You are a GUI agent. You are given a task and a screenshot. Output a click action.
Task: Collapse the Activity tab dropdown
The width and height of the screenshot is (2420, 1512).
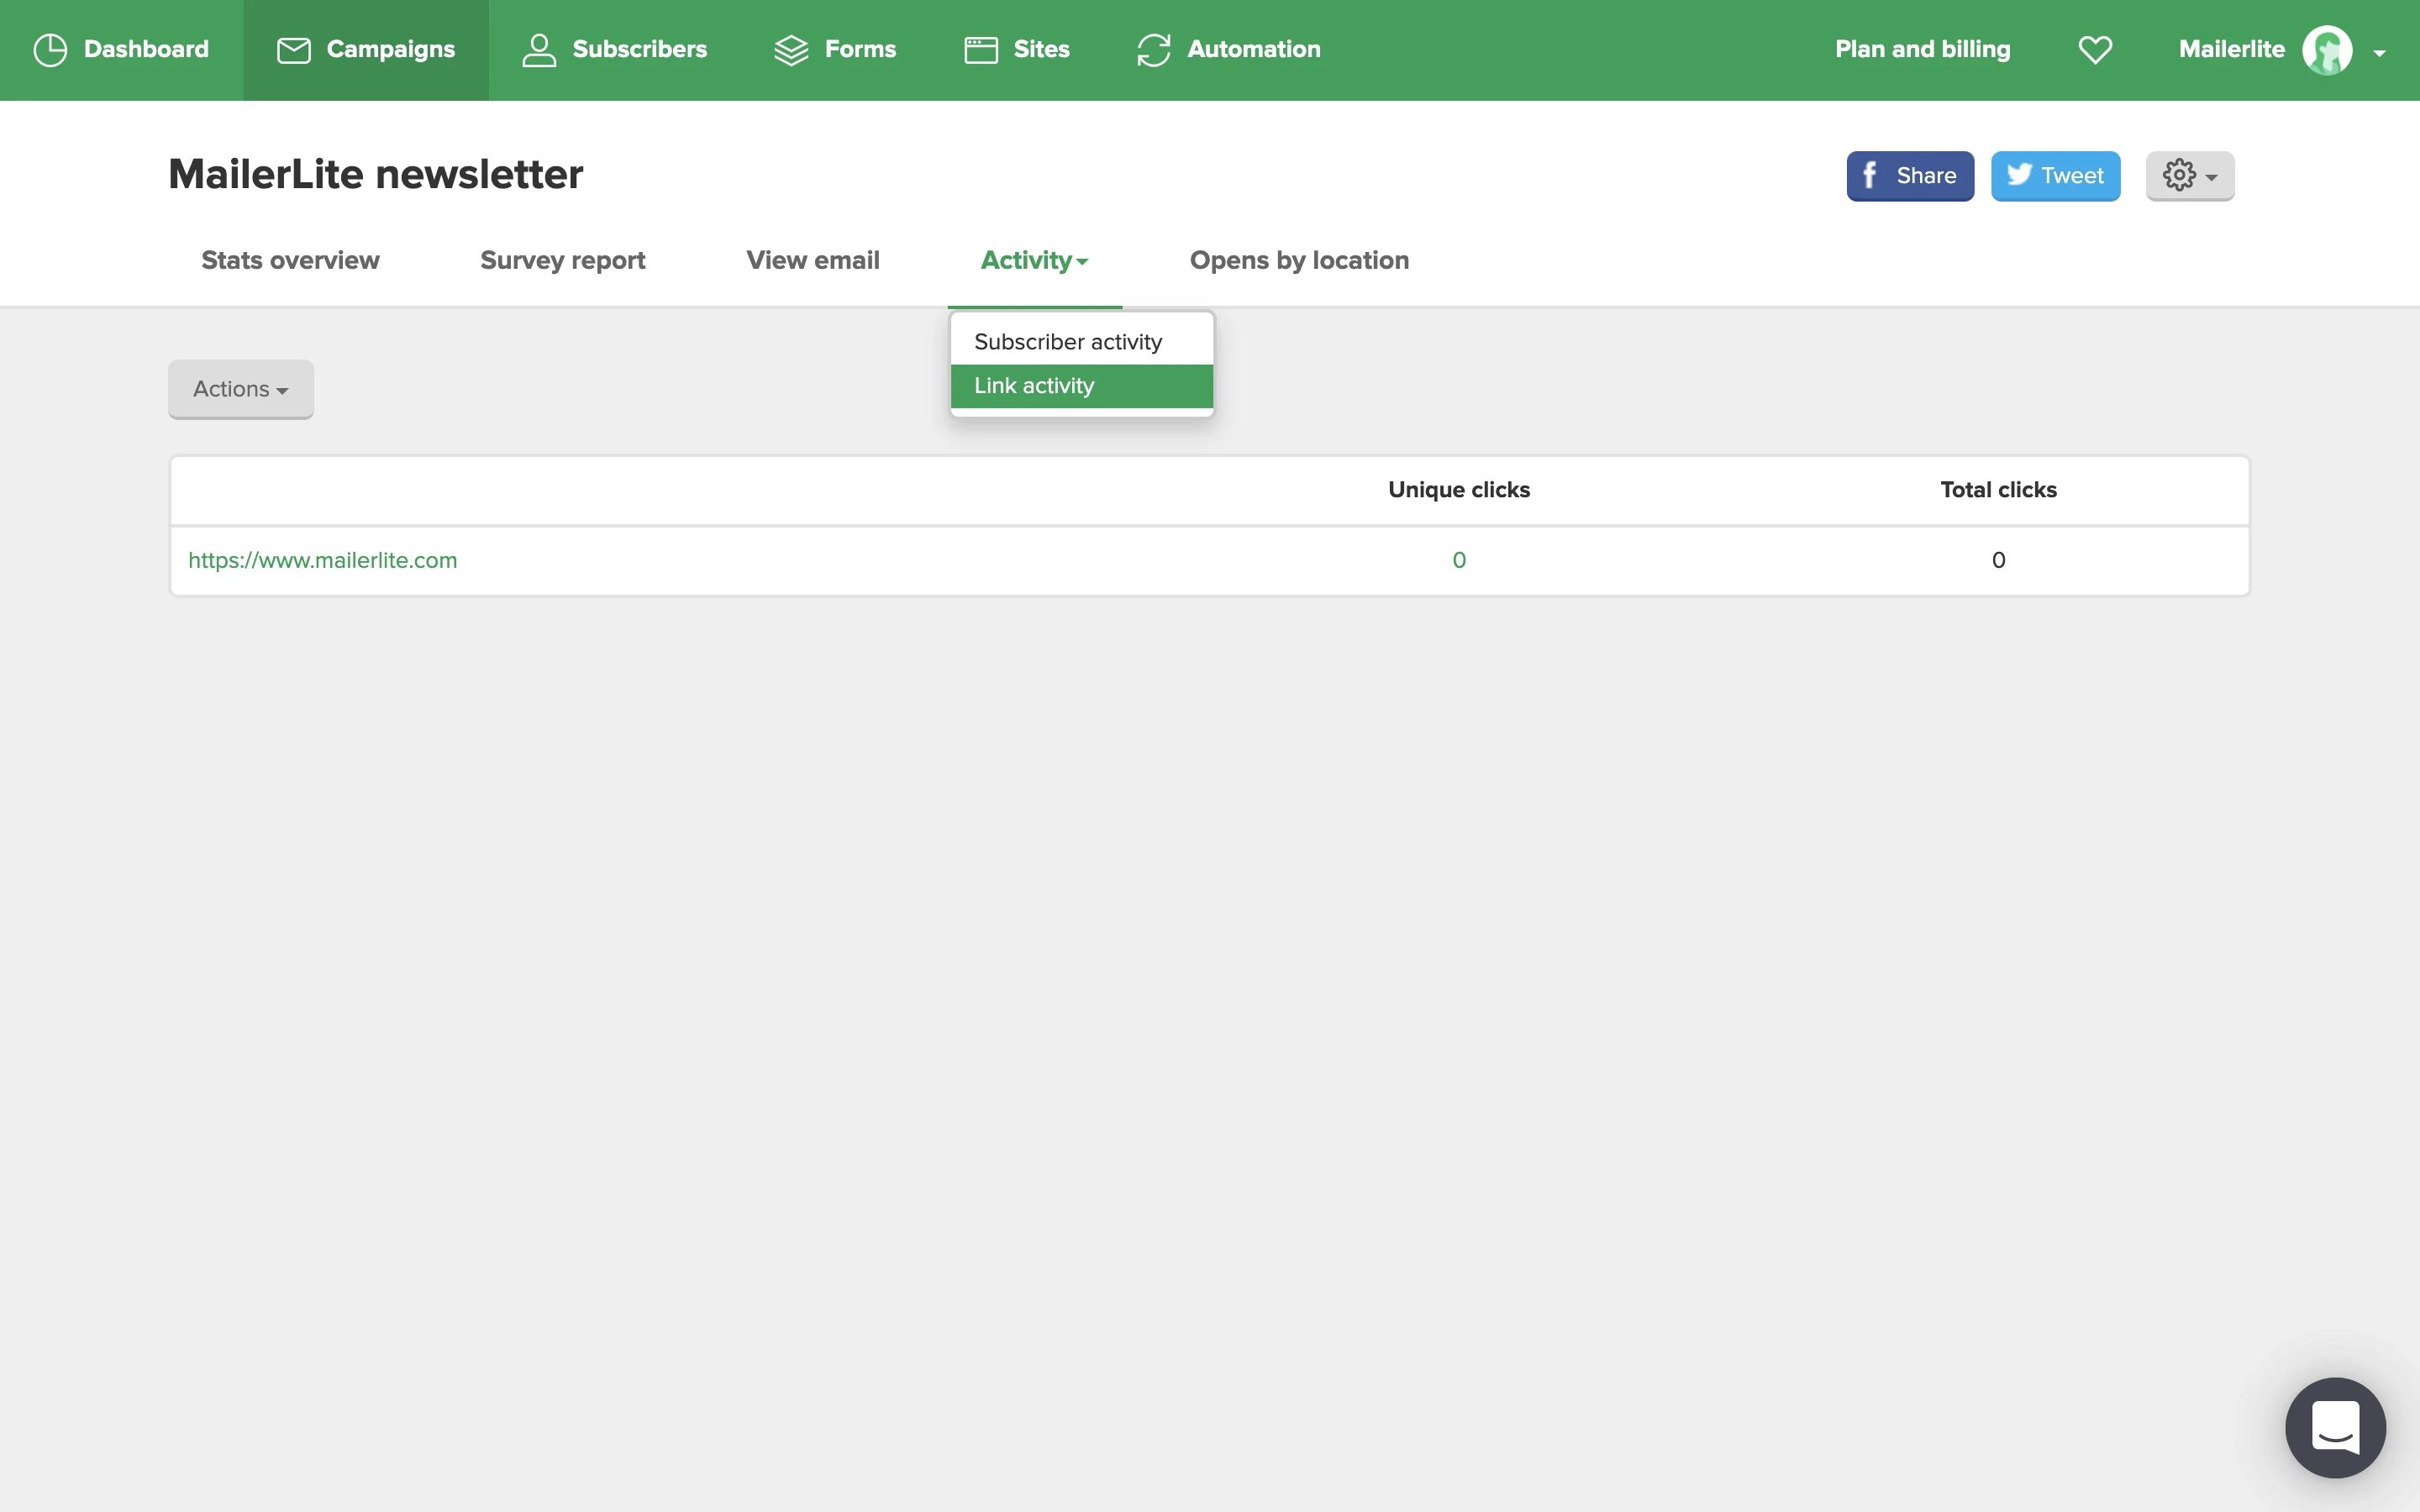[1034, 260]
